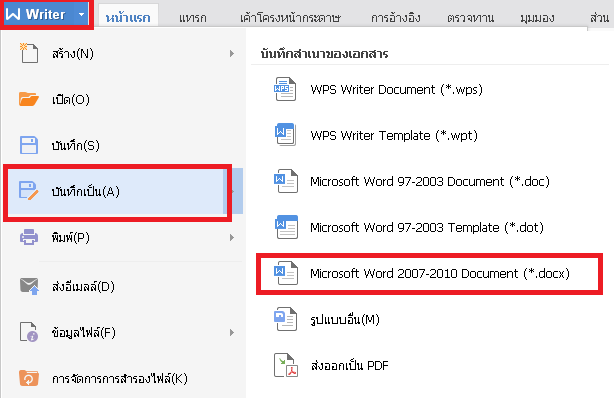Click the file info document icon

click(x=29, y=332)
